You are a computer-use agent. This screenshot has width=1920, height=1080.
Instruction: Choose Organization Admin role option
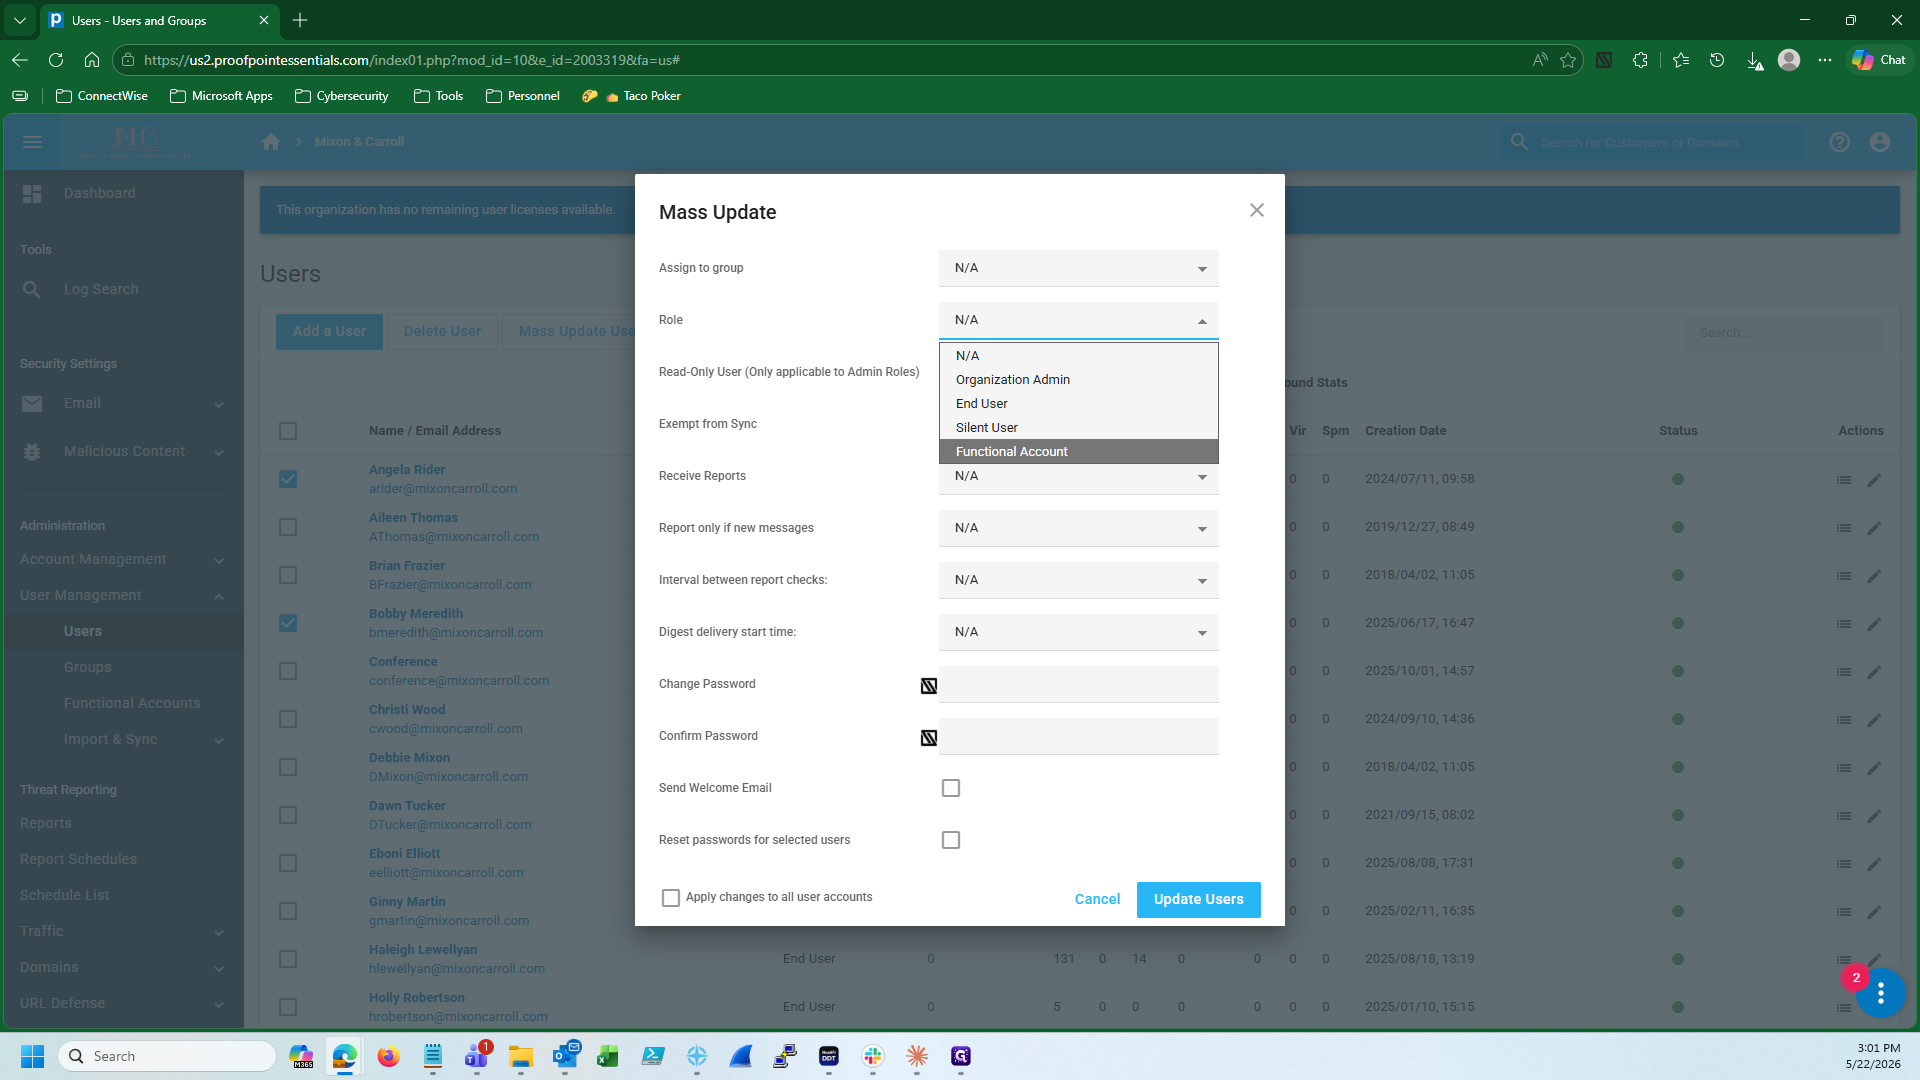(1078, 380)
